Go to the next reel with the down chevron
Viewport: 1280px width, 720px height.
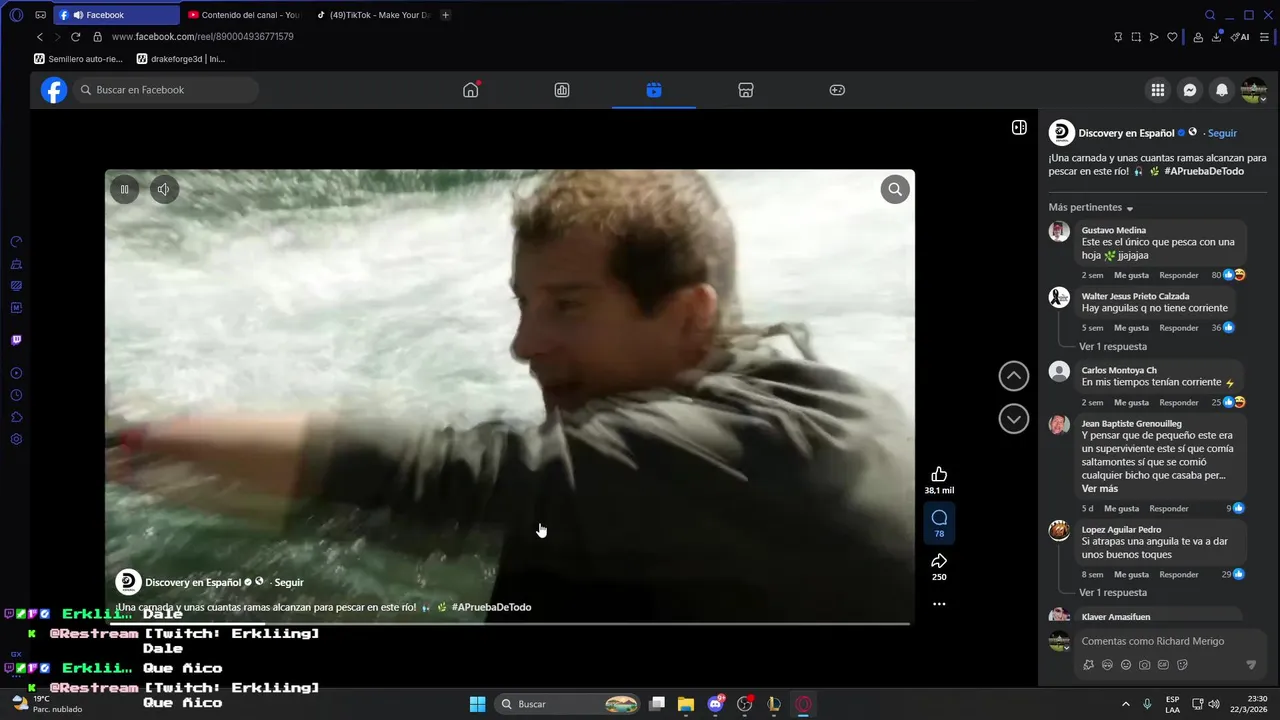coord(1014,419)
